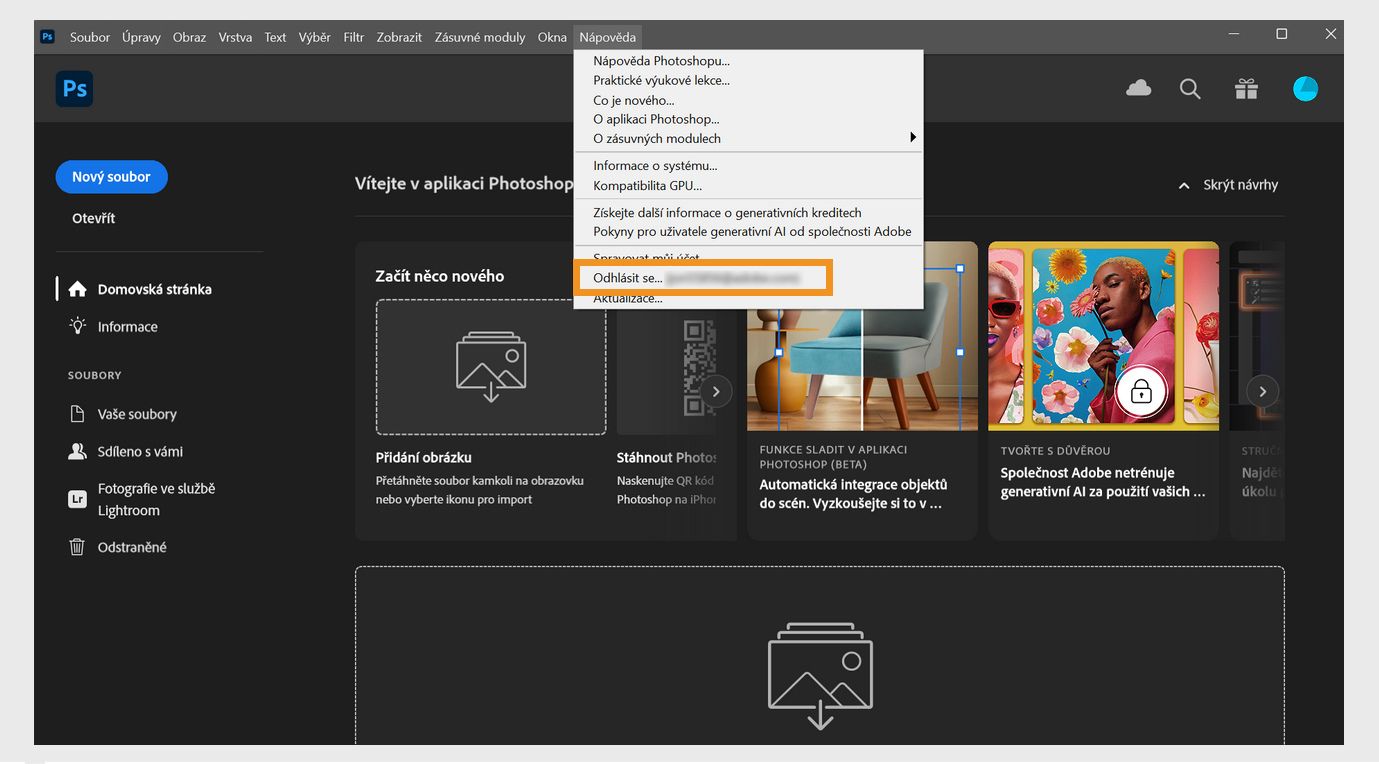Screen dimensions: 1379x764
Task: Click the Odstraněné trash icon
Action: point(77,547)
